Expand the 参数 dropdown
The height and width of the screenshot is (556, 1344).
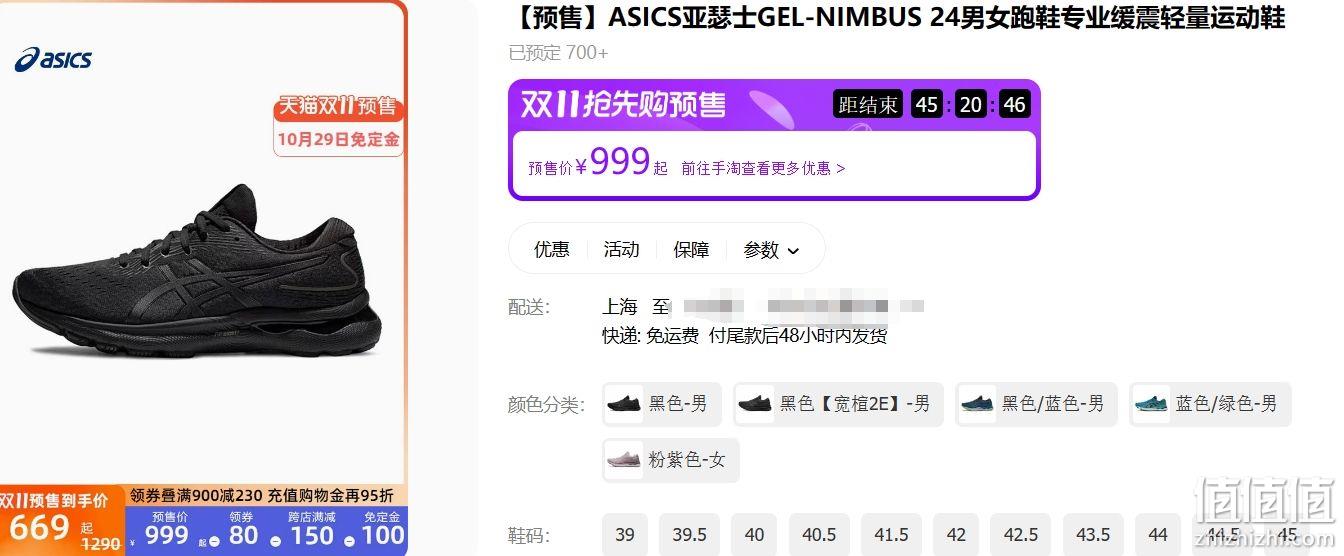click(x=771, y=249)
